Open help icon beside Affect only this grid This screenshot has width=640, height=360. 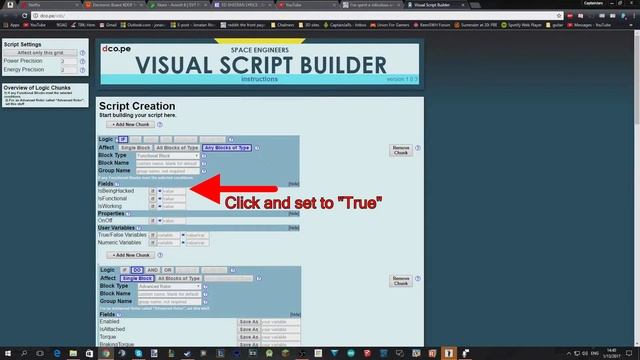tap(82, 53)
